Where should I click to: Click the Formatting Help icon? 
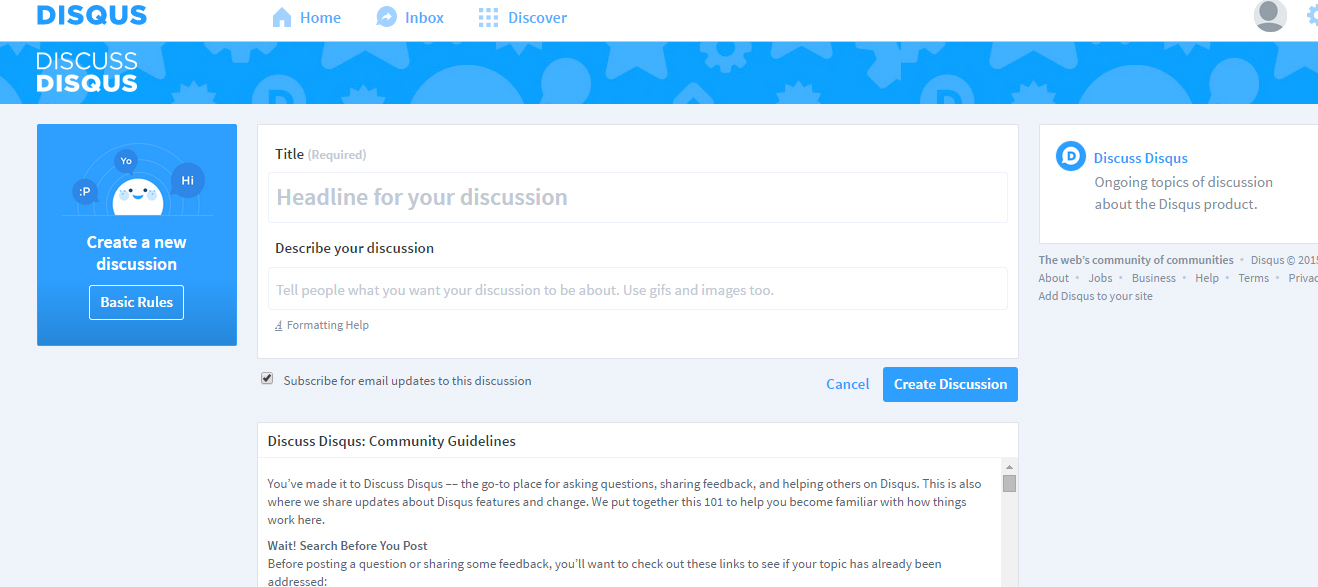pyautogui.click(x=278, y=325)
